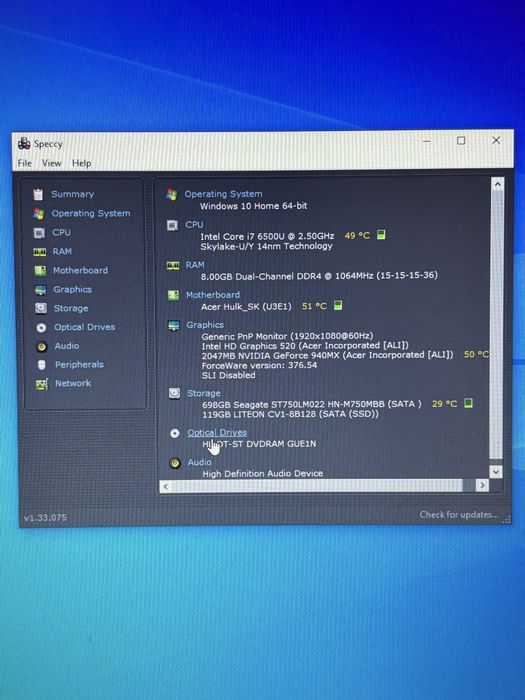Screen dimensions: 525x700
Task: Click the Storage drive icon in sidebar
Action: point(41,308)
